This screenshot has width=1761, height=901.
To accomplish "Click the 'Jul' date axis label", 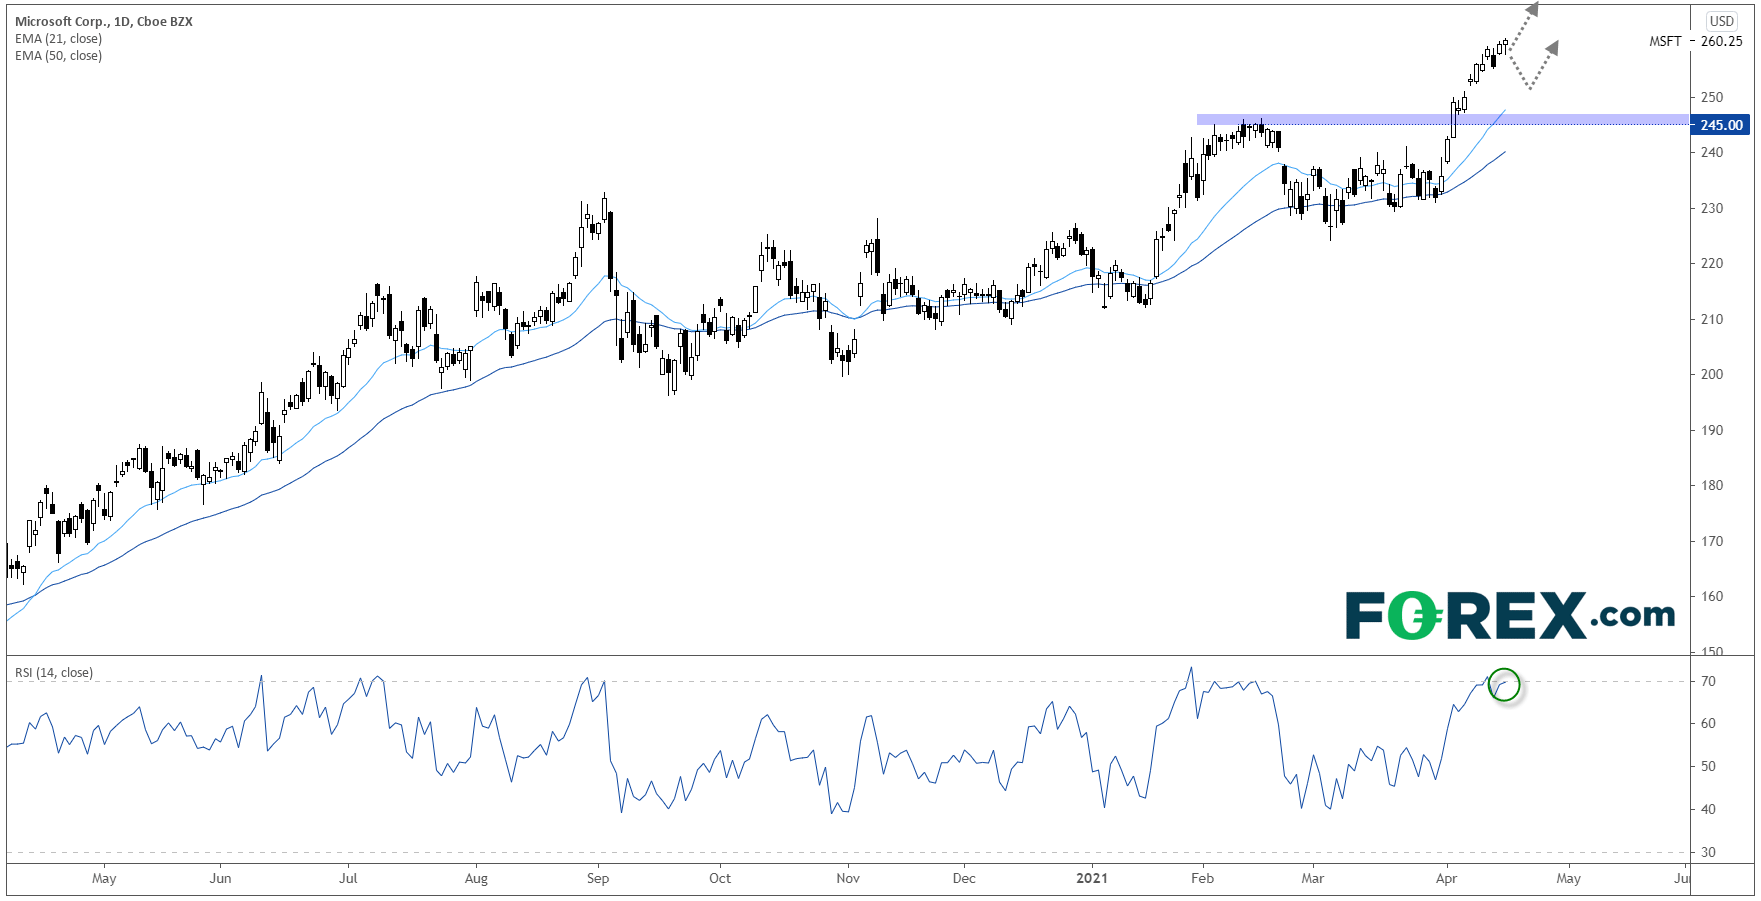I will click(x=348, y=878).
